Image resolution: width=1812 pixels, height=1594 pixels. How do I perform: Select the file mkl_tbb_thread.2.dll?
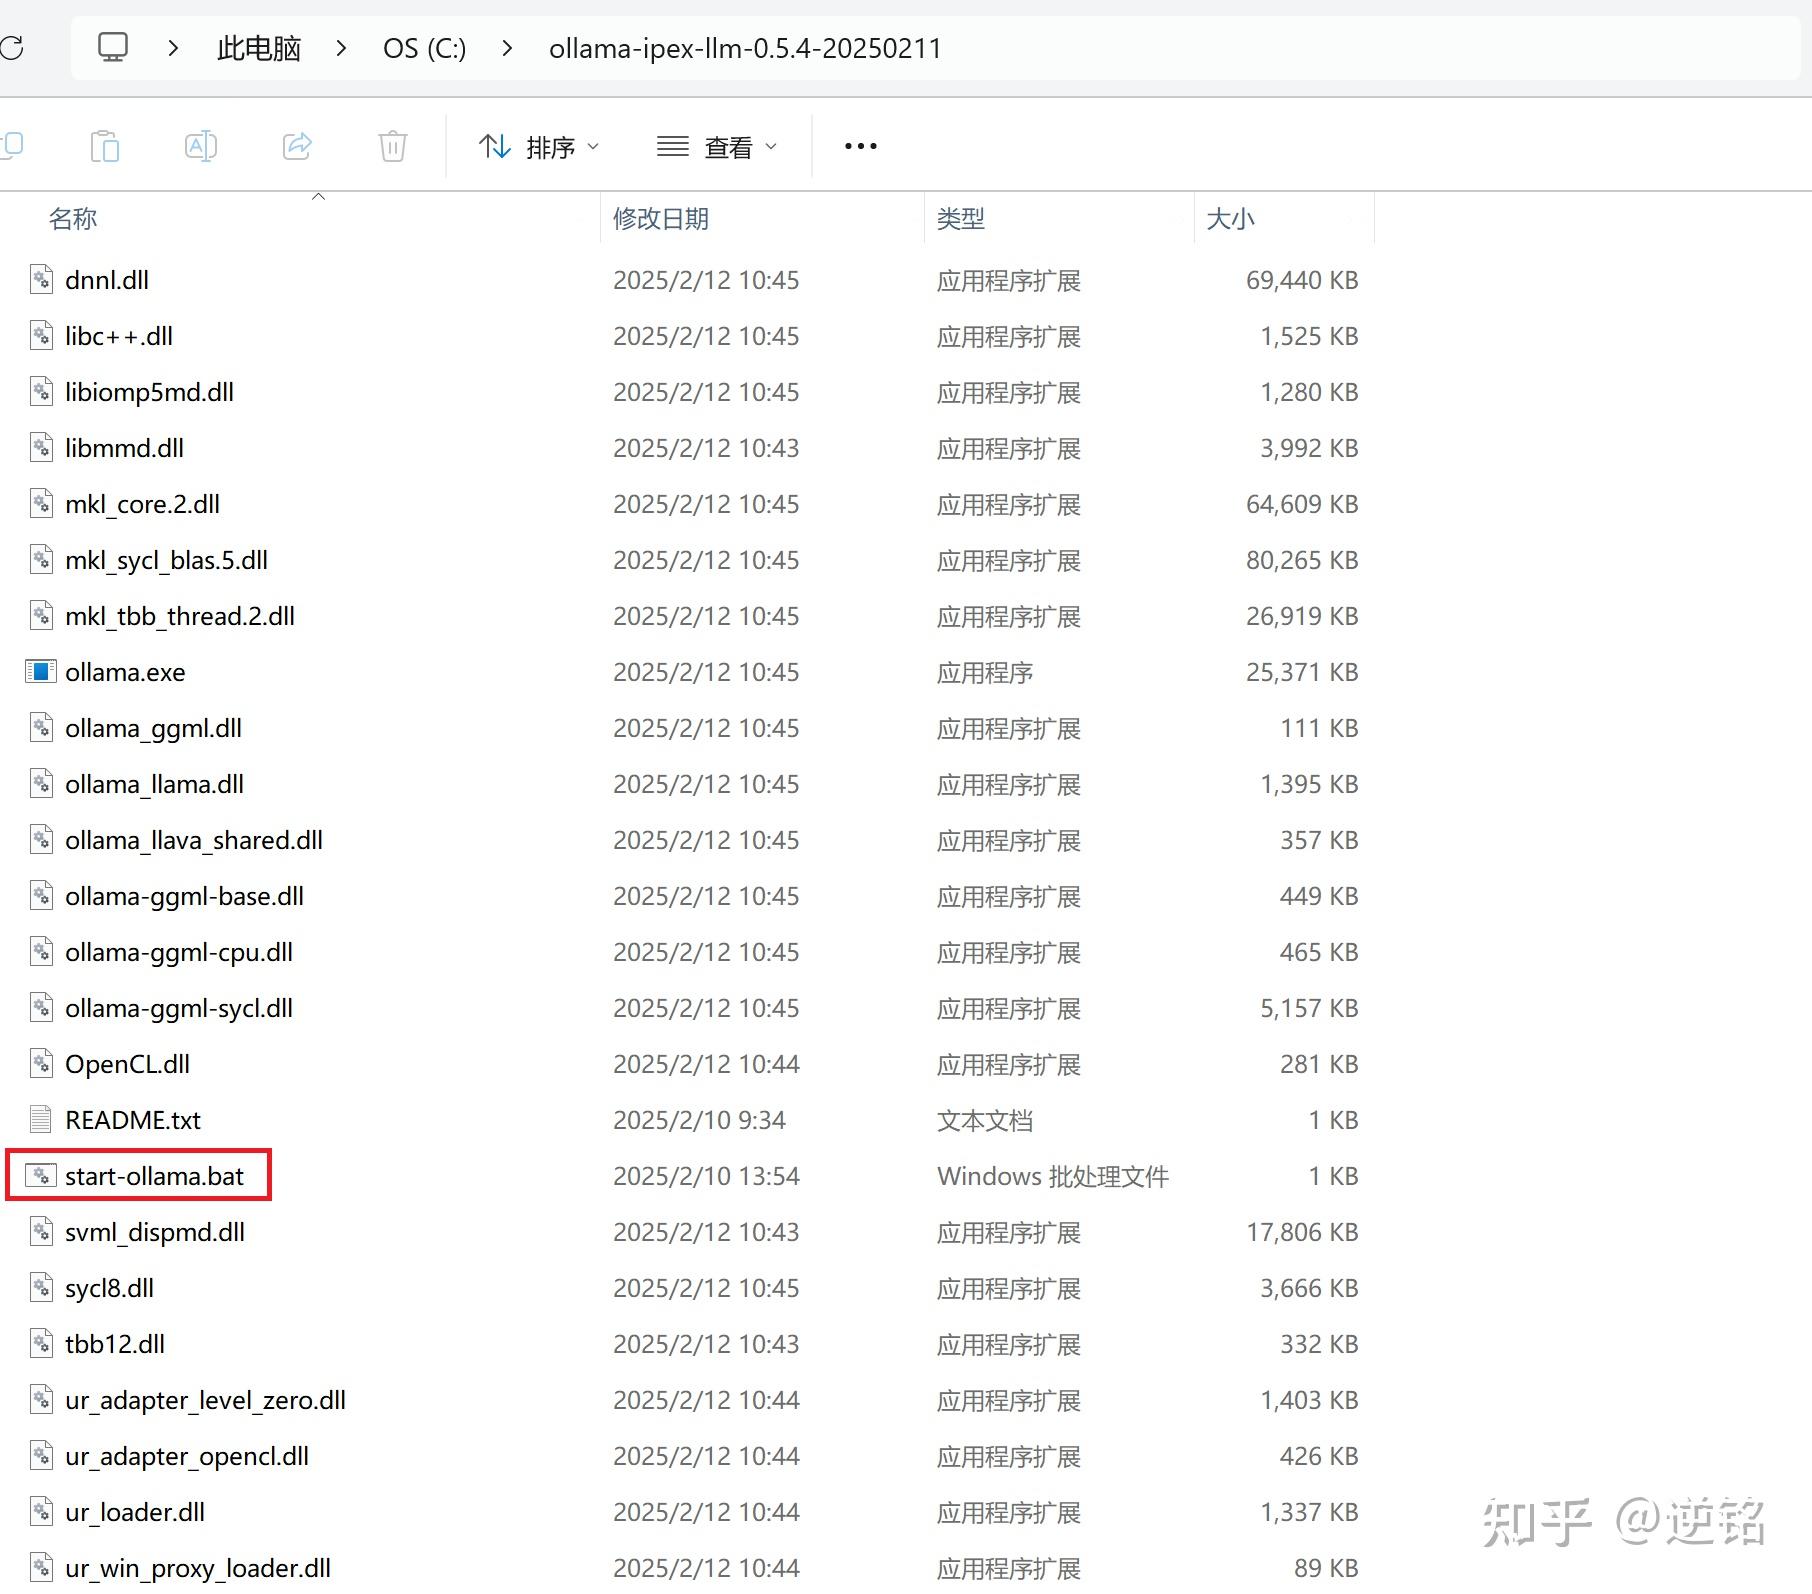[180, 616]
